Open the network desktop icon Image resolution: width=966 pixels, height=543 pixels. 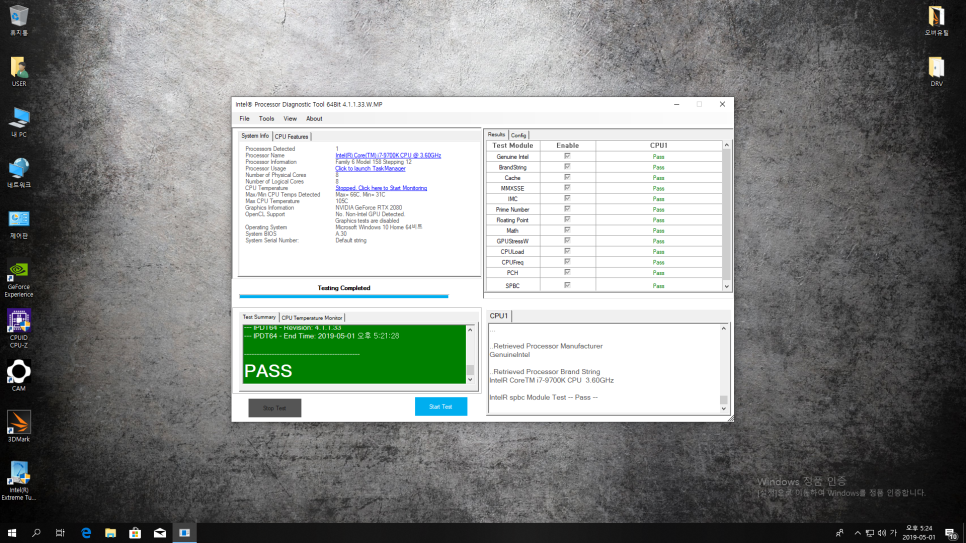(x=18, y=173)
